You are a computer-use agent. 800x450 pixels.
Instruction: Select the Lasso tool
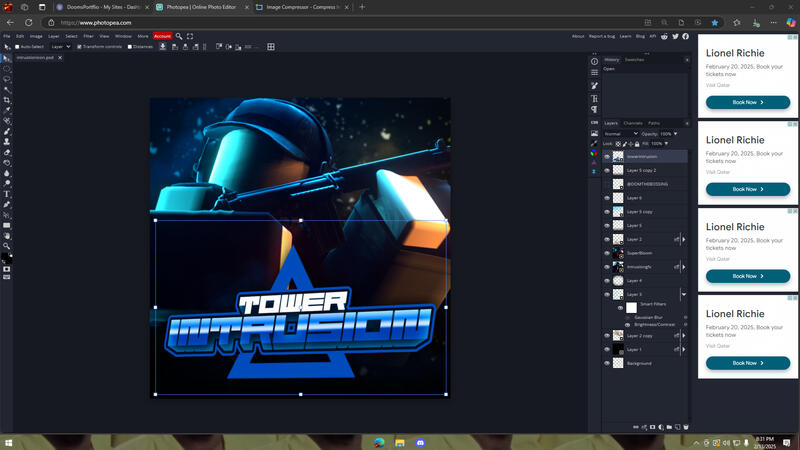coord(7,79)
